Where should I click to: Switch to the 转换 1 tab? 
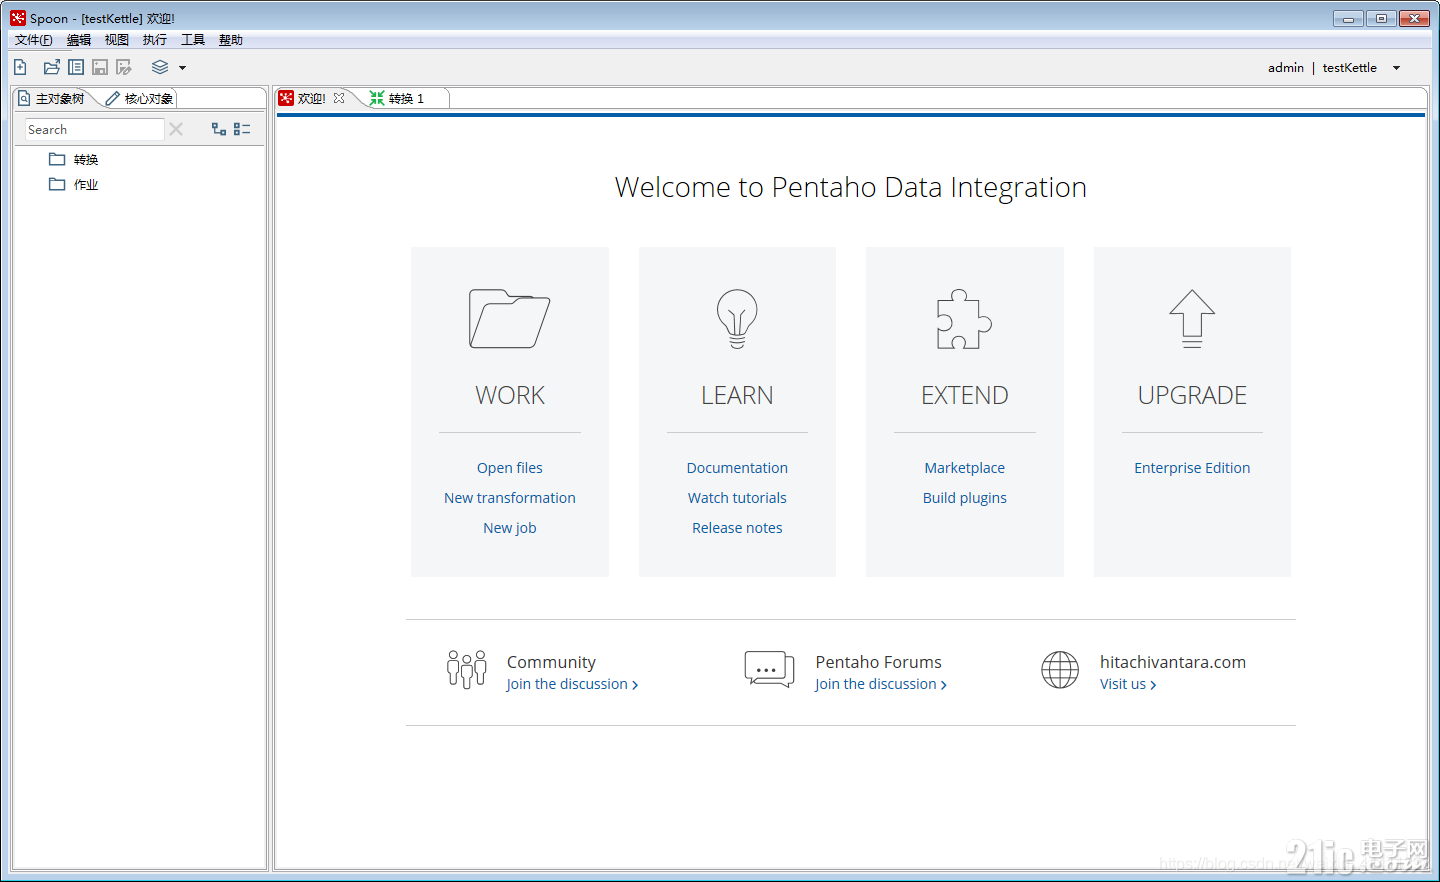[x=397, y=98]
